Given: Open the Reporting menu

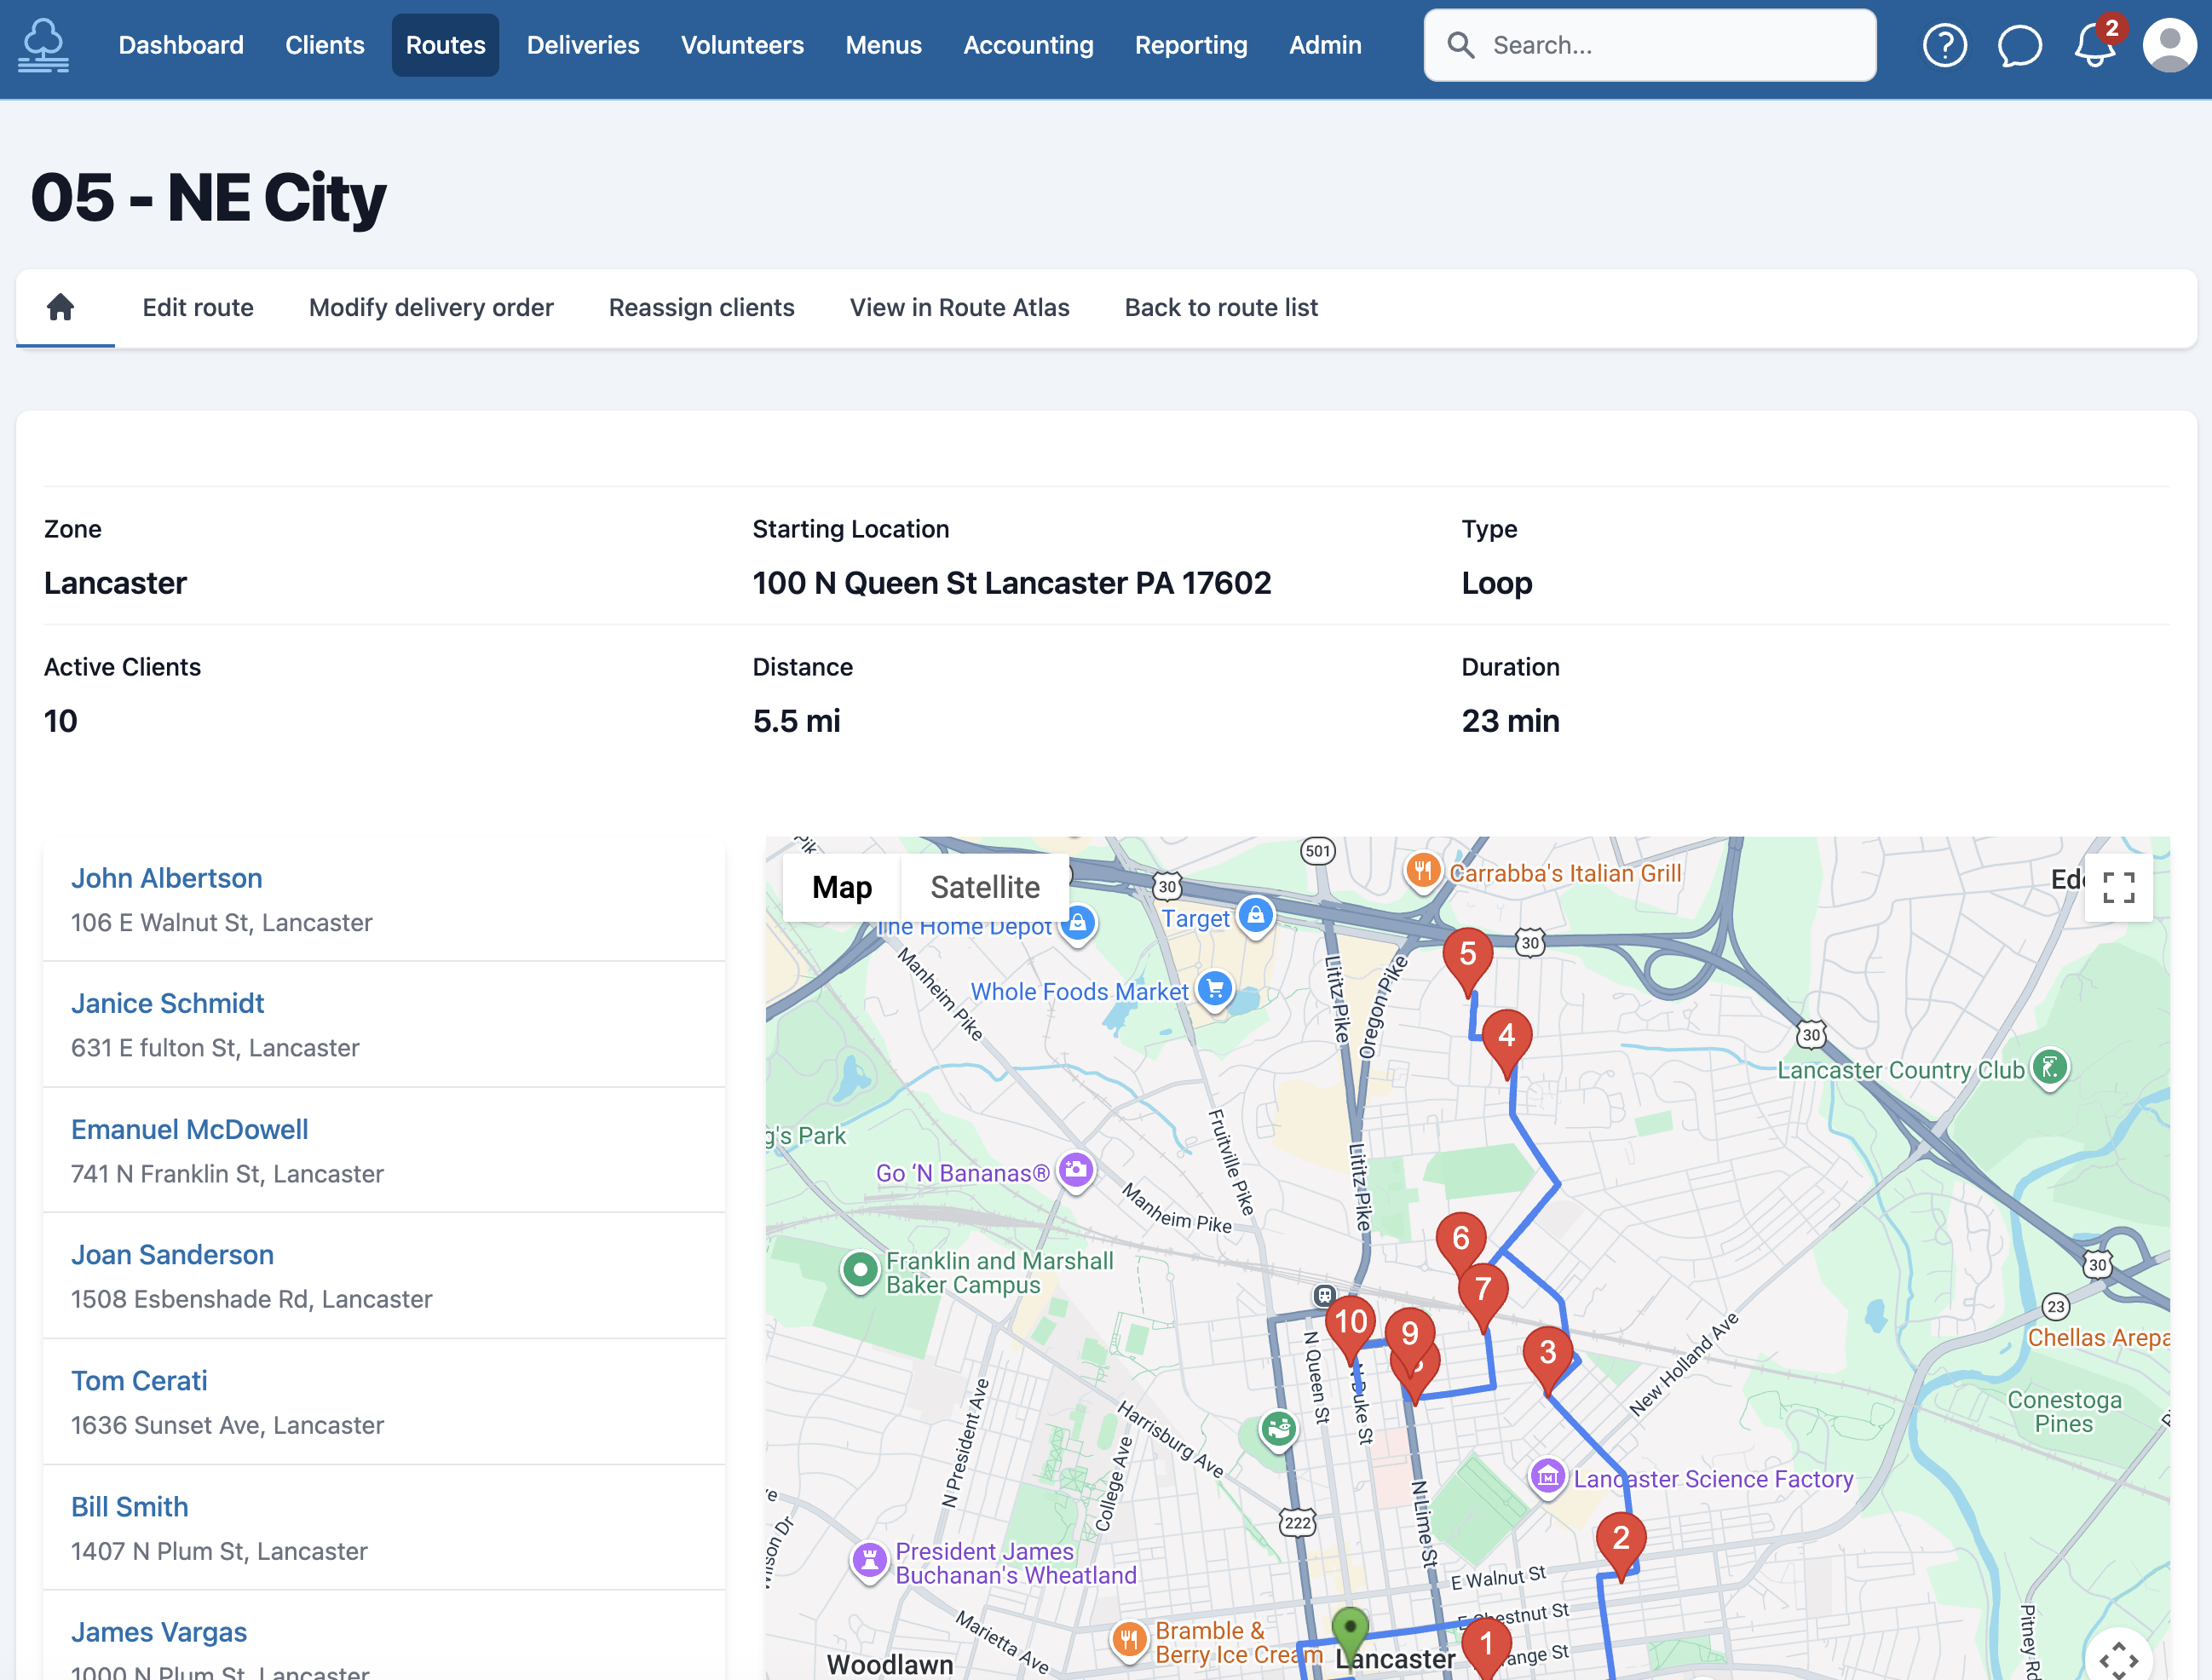Looking at the screenshot, I should click(1191, 45).
